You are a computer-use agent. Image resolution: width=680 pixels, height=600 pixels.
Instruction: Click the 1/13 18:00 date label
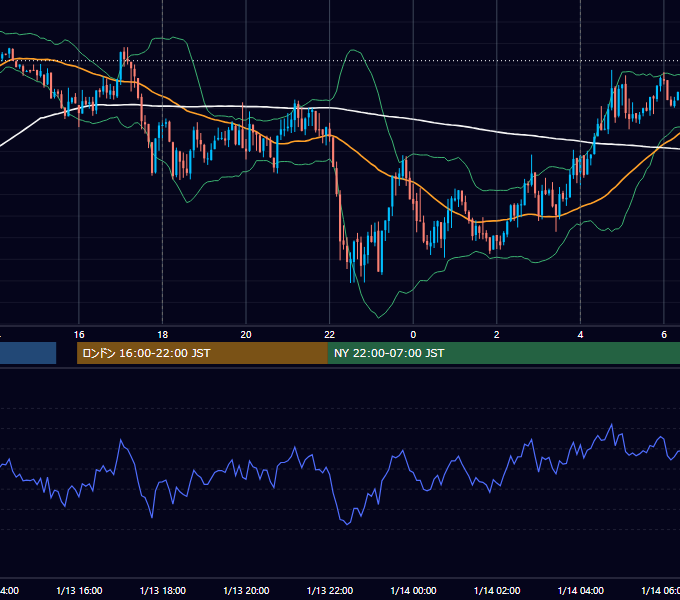click(x=163, y=590)
